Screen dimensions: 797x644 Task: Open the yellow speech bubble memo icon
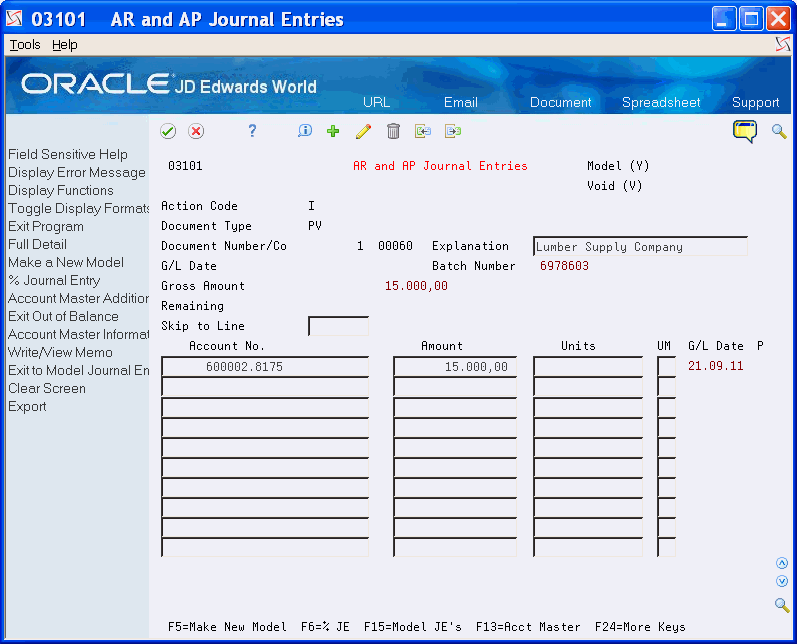click(x=745, y=131)
